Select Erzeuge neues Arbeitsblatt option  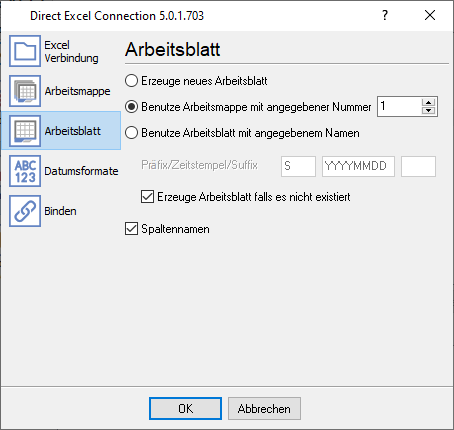(196, 81)
